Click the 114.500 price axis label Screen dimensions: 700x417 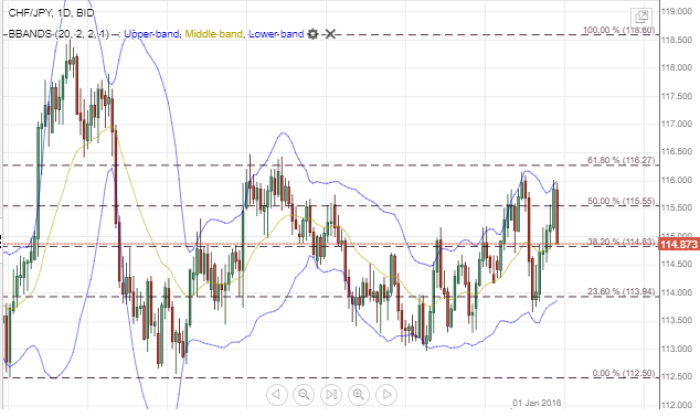pos(677,264)
